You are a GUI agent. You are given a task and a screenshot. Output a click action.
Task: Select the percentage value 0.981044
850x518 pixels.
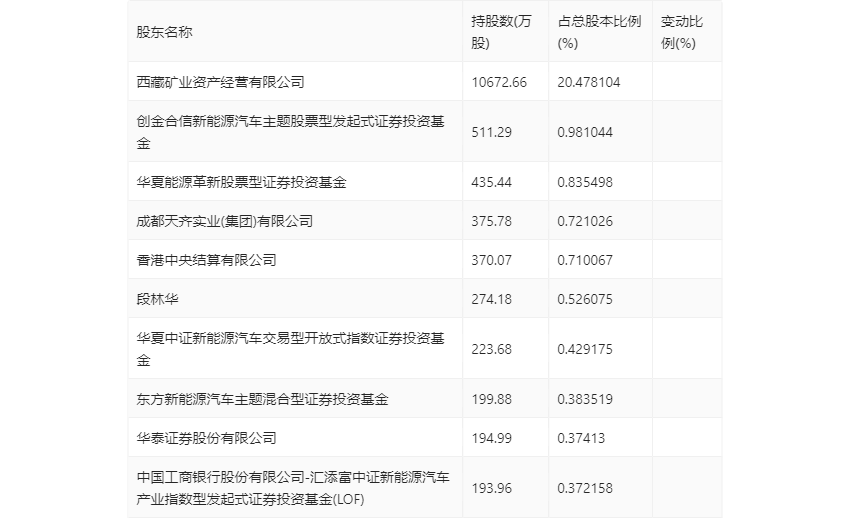(x=585, y=132)
